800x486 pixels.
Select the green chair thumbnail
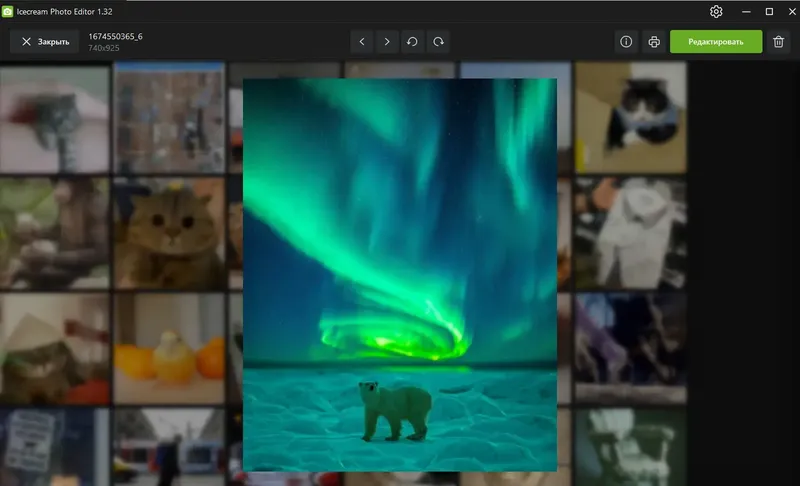631,447
